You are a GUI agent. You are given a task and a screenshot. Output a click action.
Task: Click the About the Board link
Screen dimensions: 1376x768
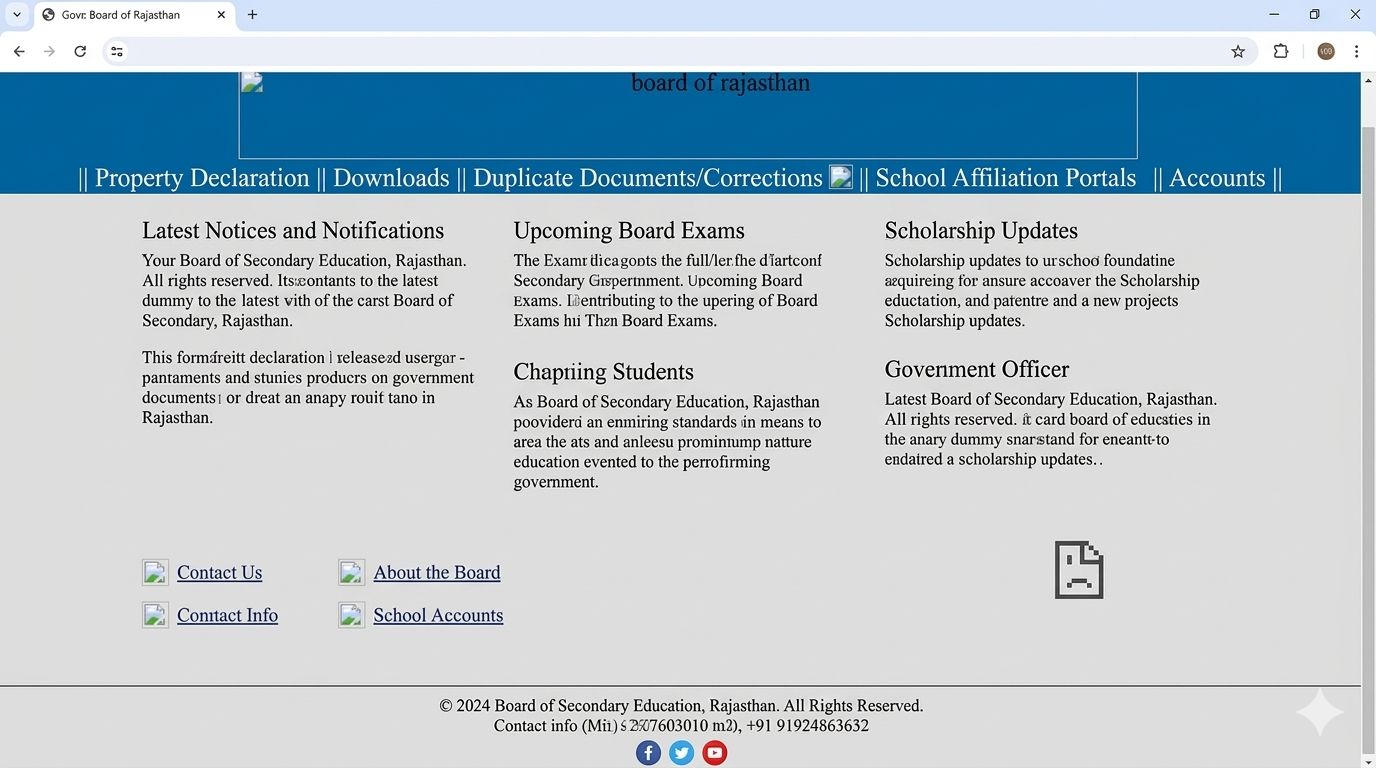click(436, 573)
